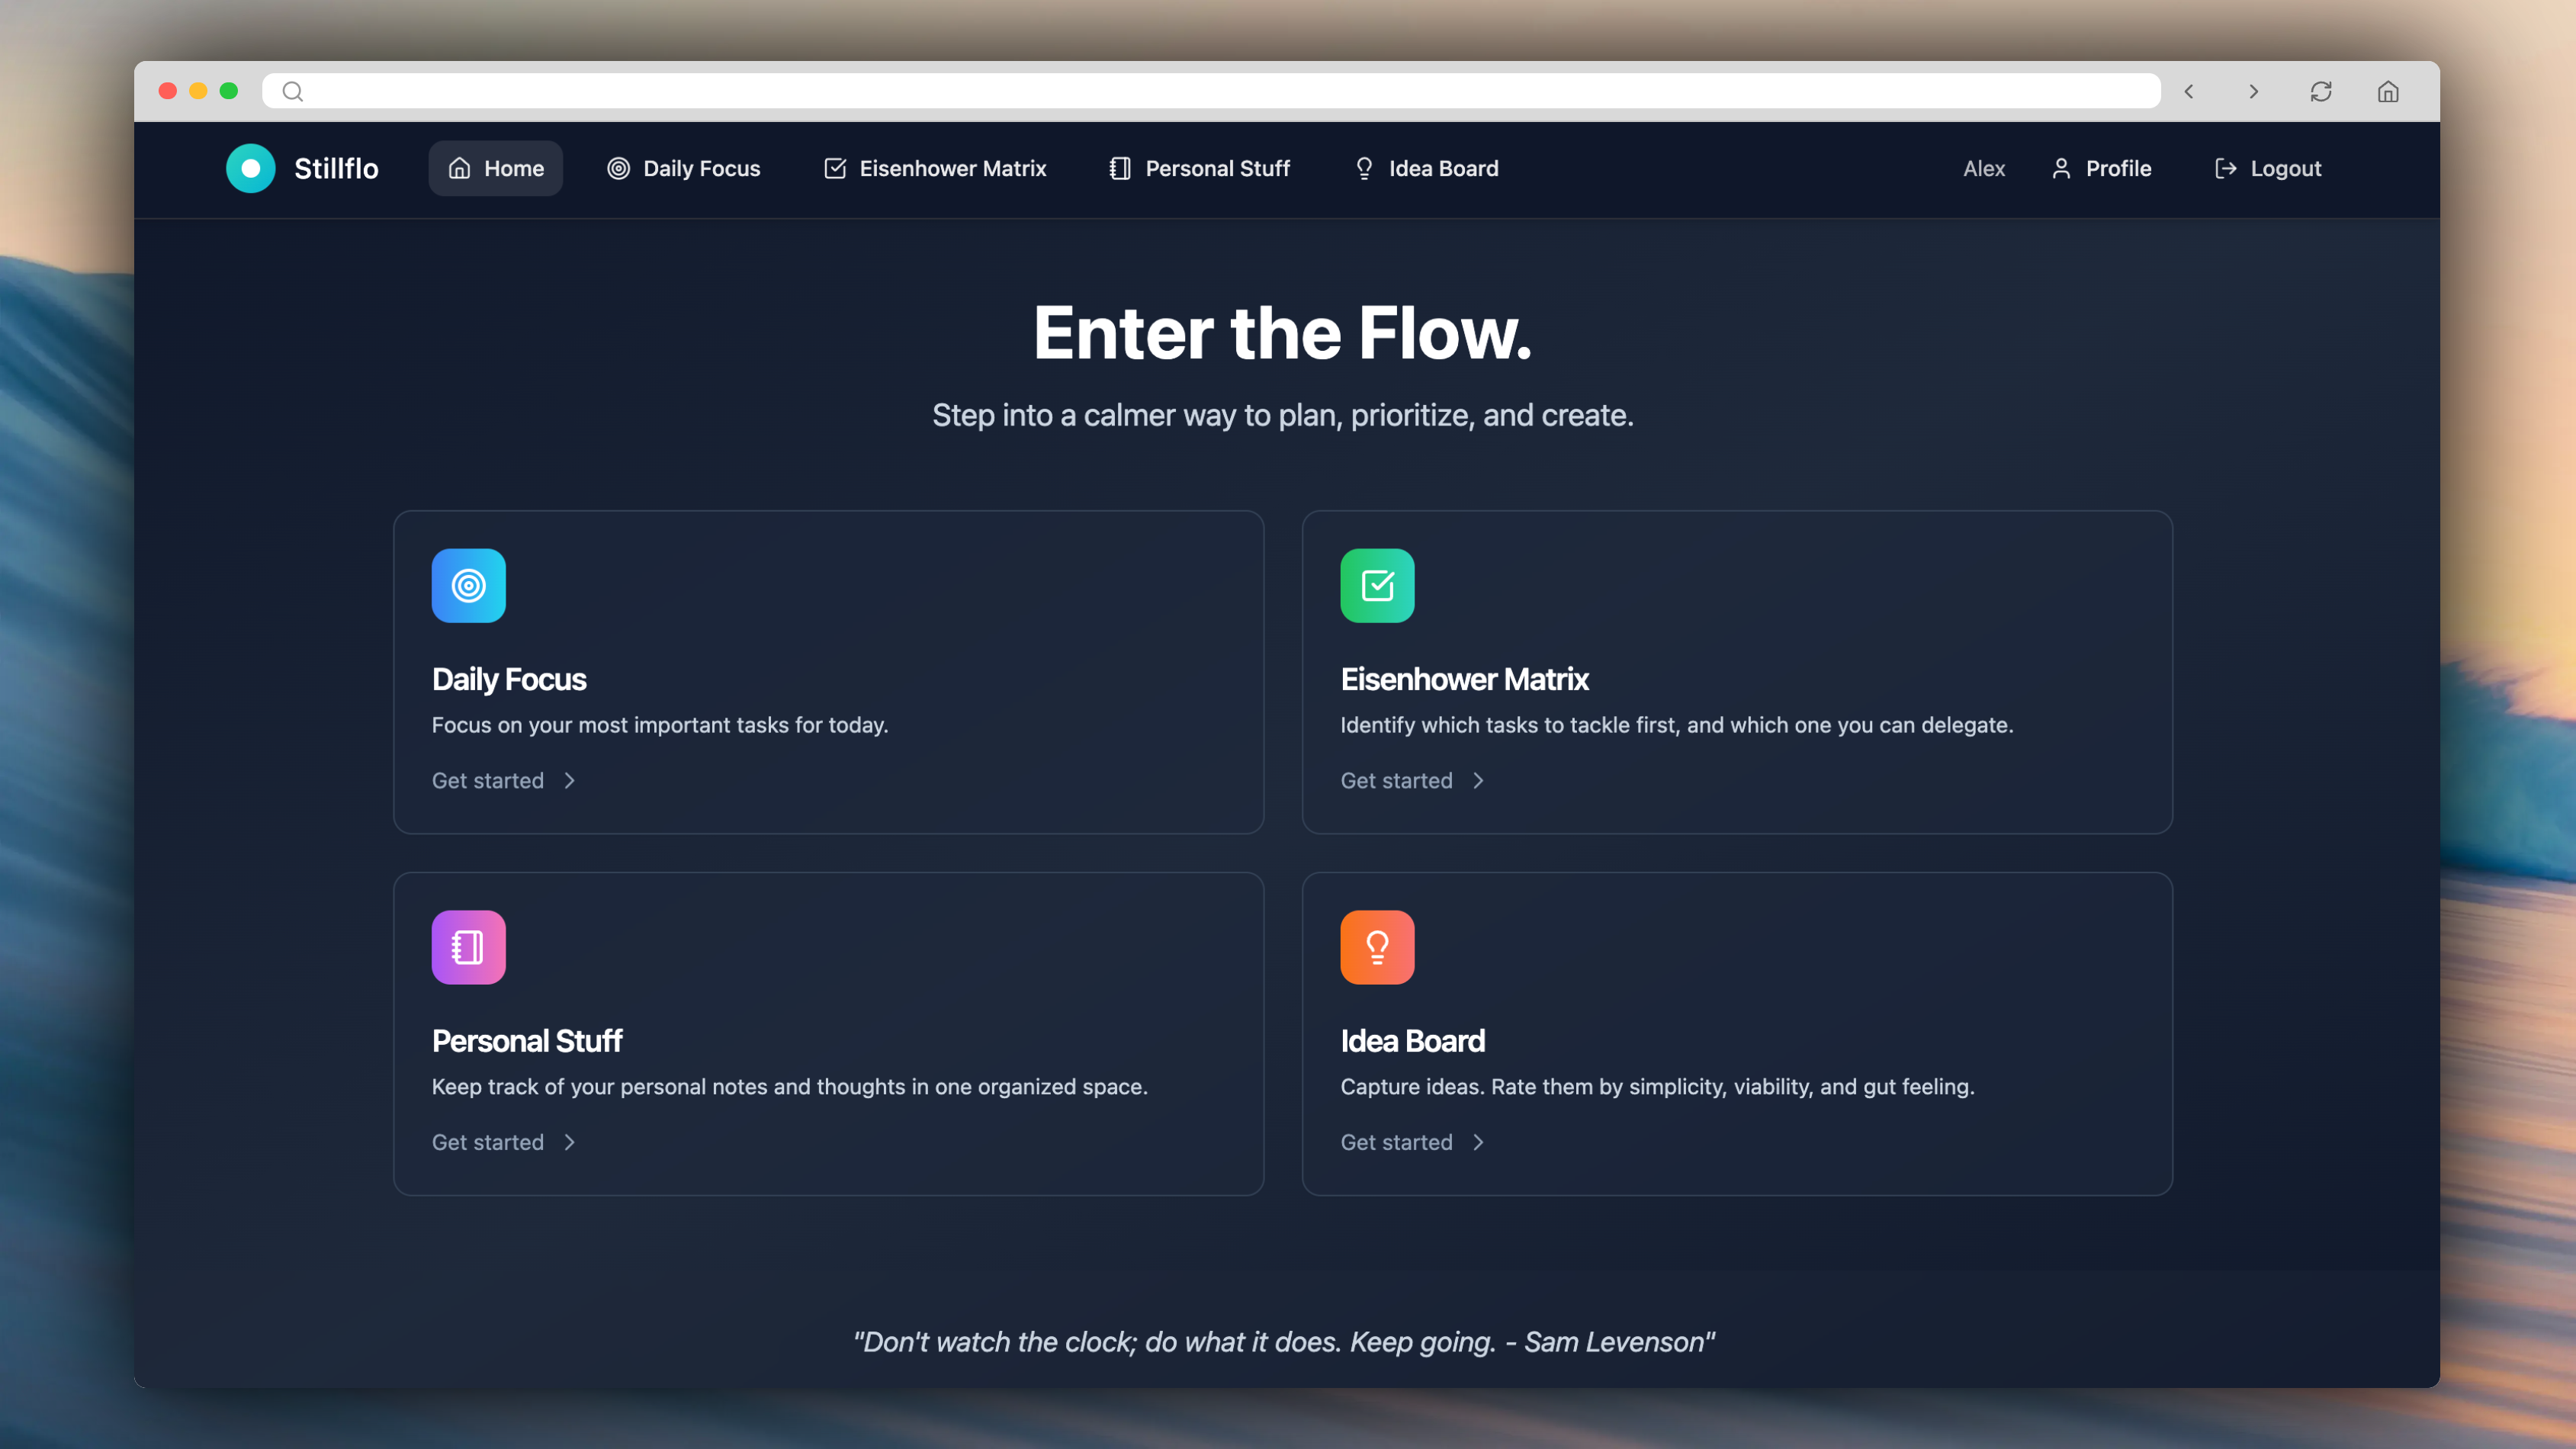
Task: Click the Stillflo teal logo circle
Action: tap(250, 168)
